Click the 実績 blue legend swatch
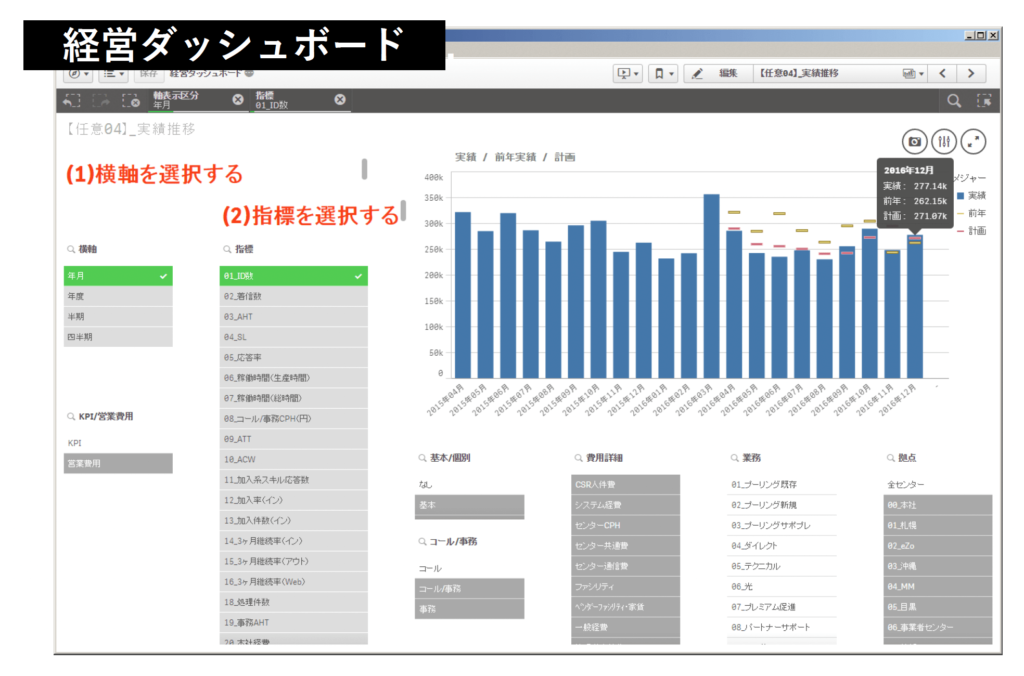 click(961, 195)
